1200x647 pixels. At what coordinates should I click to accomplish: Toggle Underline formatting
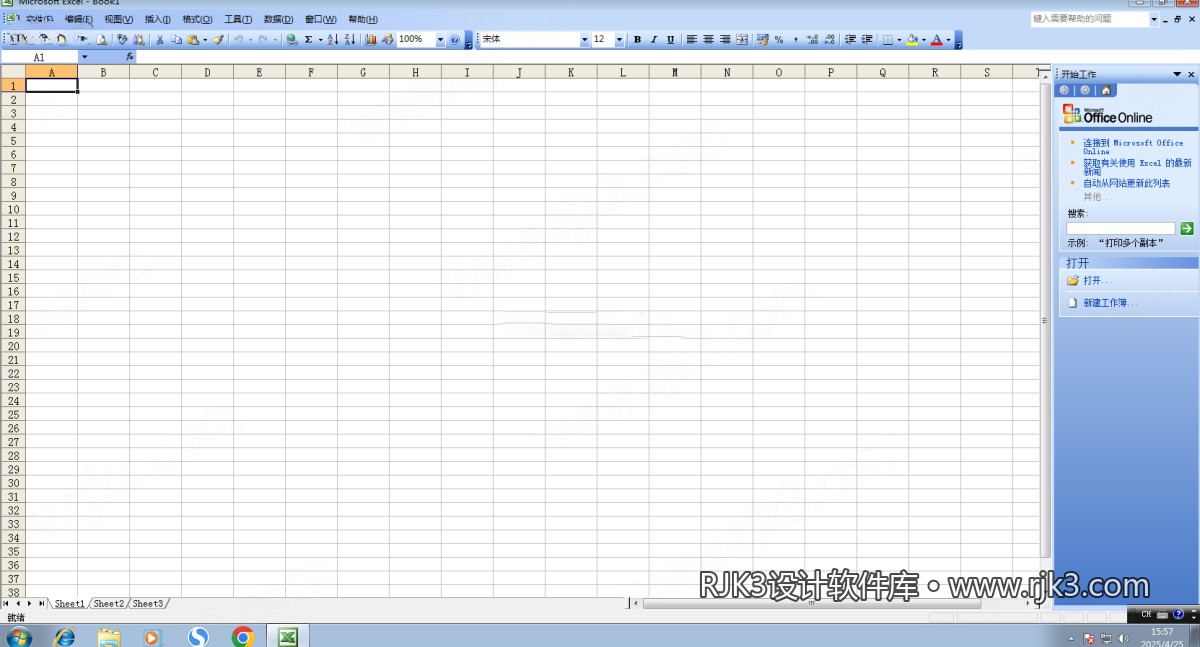tap(670, 40)
